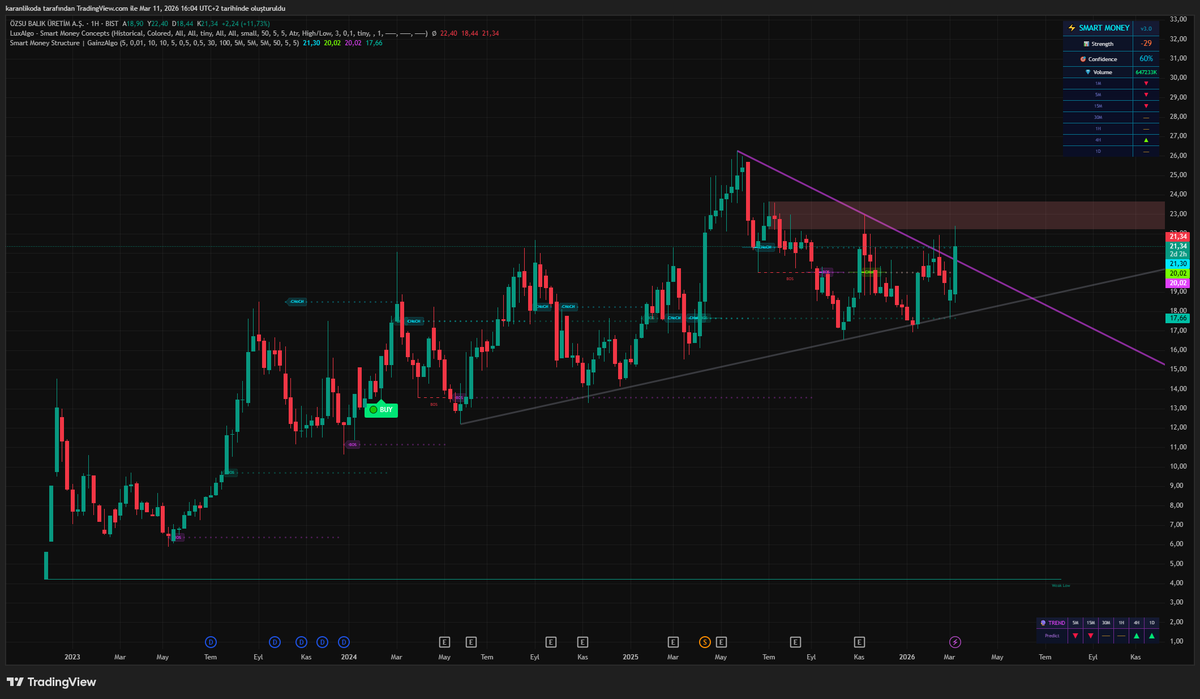The width and height of the screenshot is (1200, 699).
Task: Select the red supply zone rectangle
Action: pyautogui.click(x=966, y=215)
